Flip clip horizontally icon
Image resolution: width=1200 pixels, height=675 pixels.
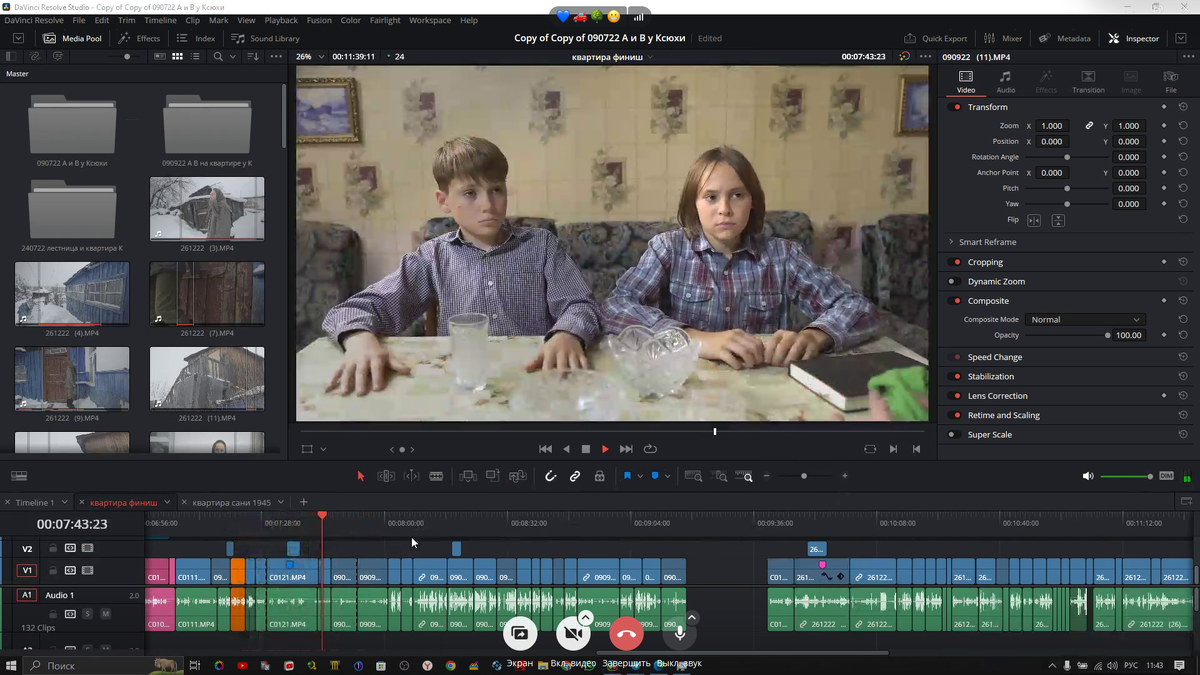(1034, 220)
